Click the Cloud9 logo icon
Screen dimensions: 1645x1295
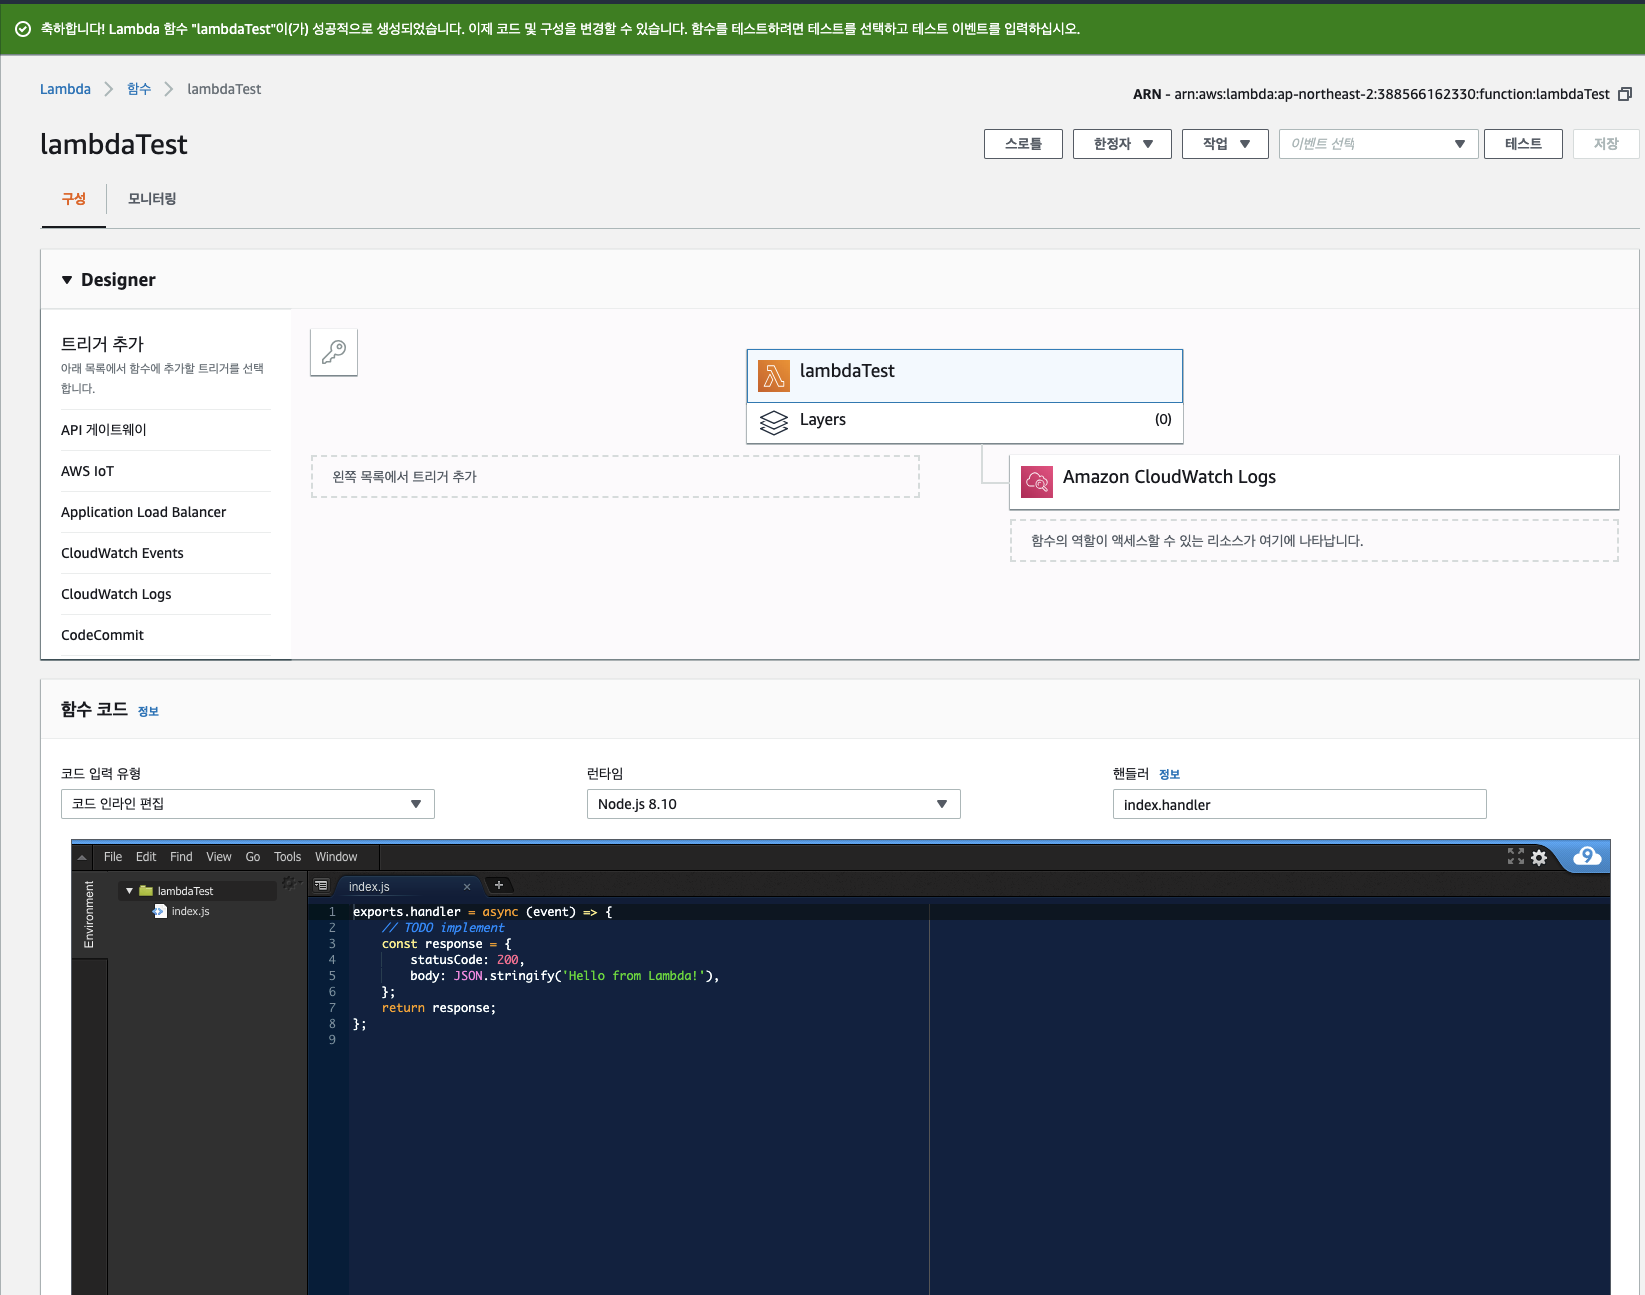pos(1587,856)
